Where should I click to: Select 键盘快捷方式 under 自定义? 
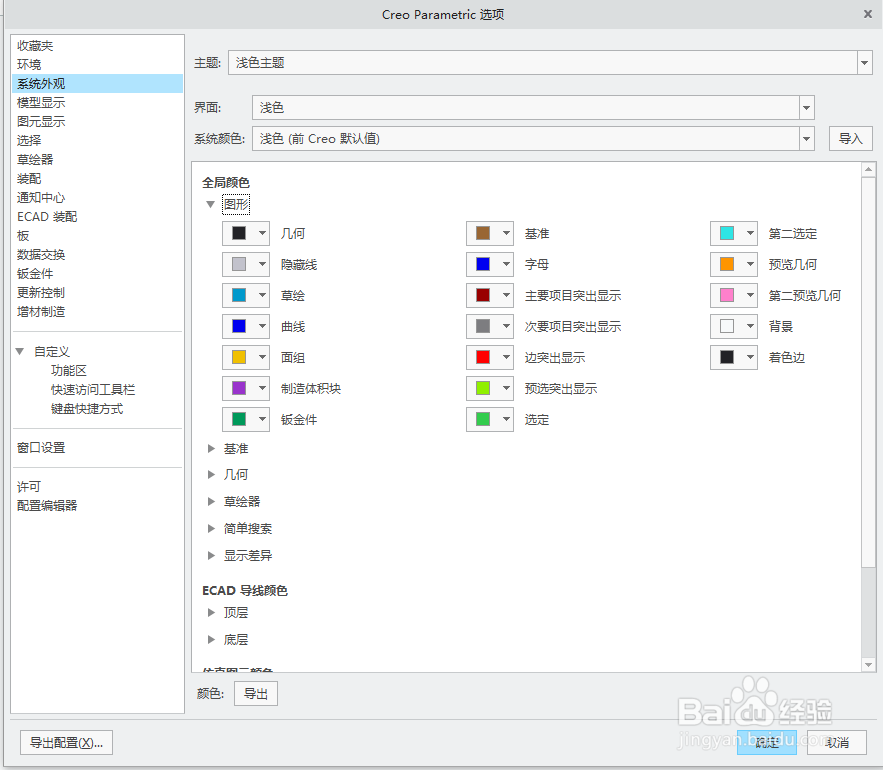(87, 409)
